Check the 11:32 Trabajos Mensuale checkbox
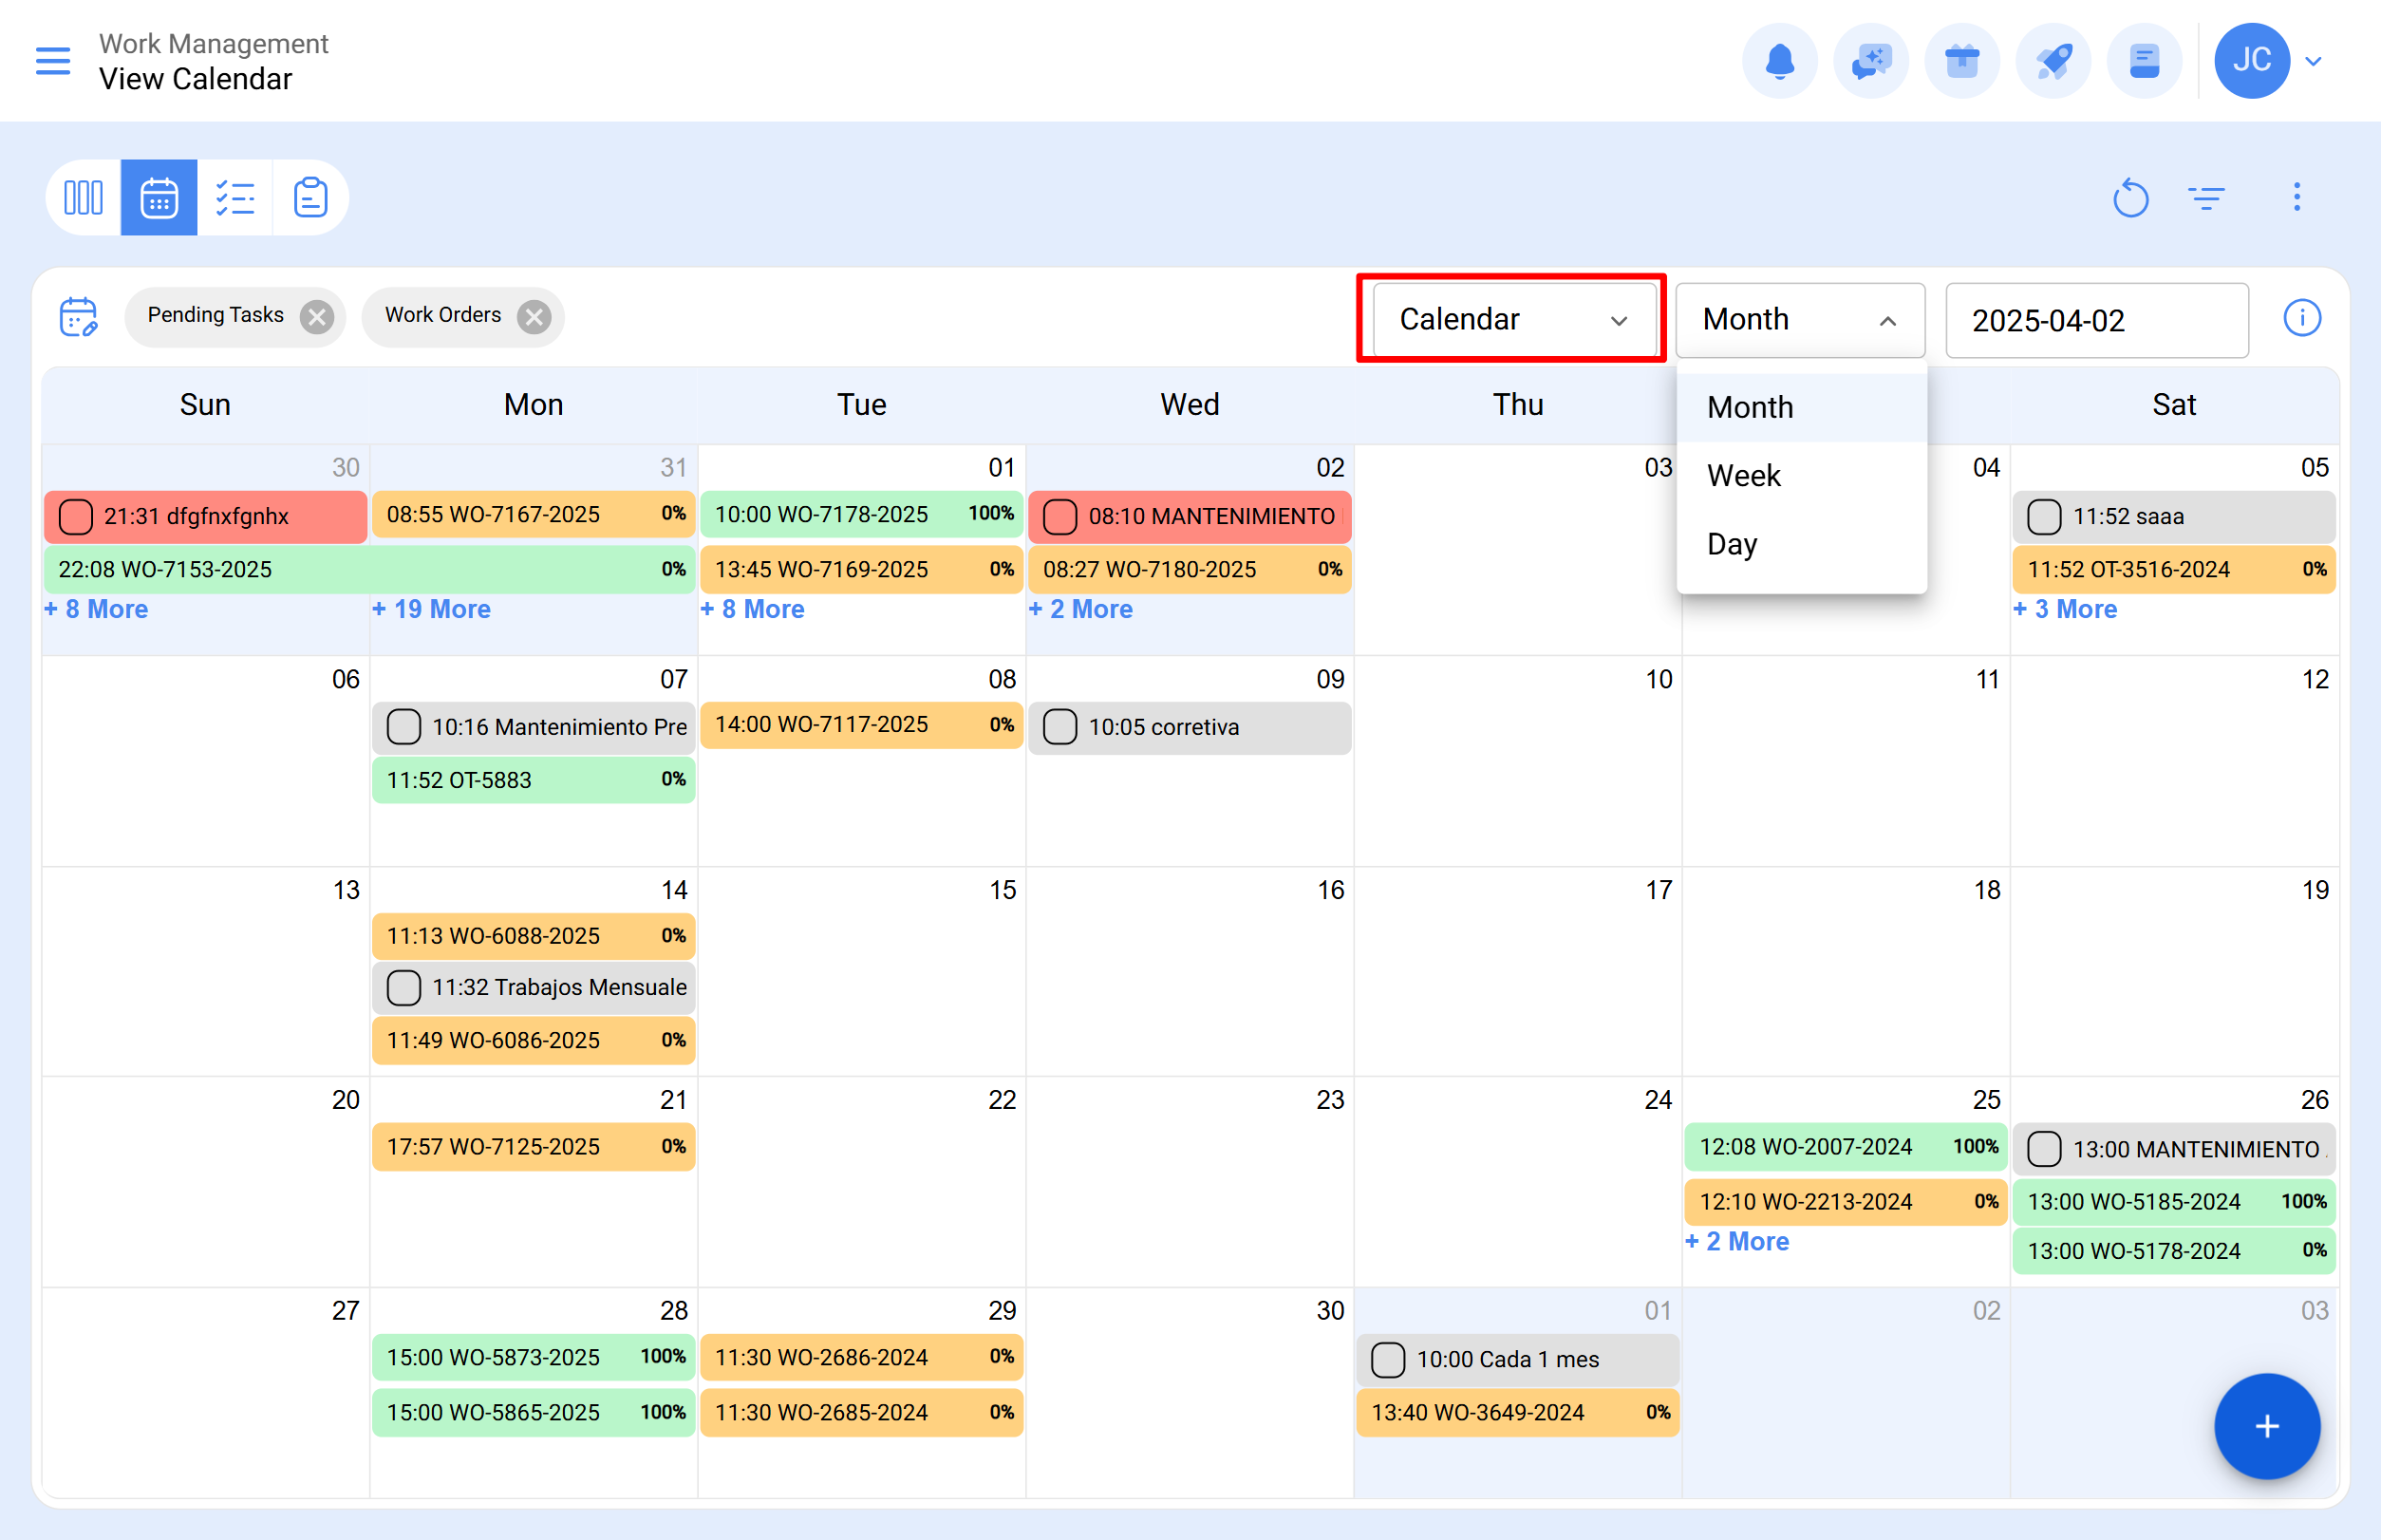 (404, 988)
